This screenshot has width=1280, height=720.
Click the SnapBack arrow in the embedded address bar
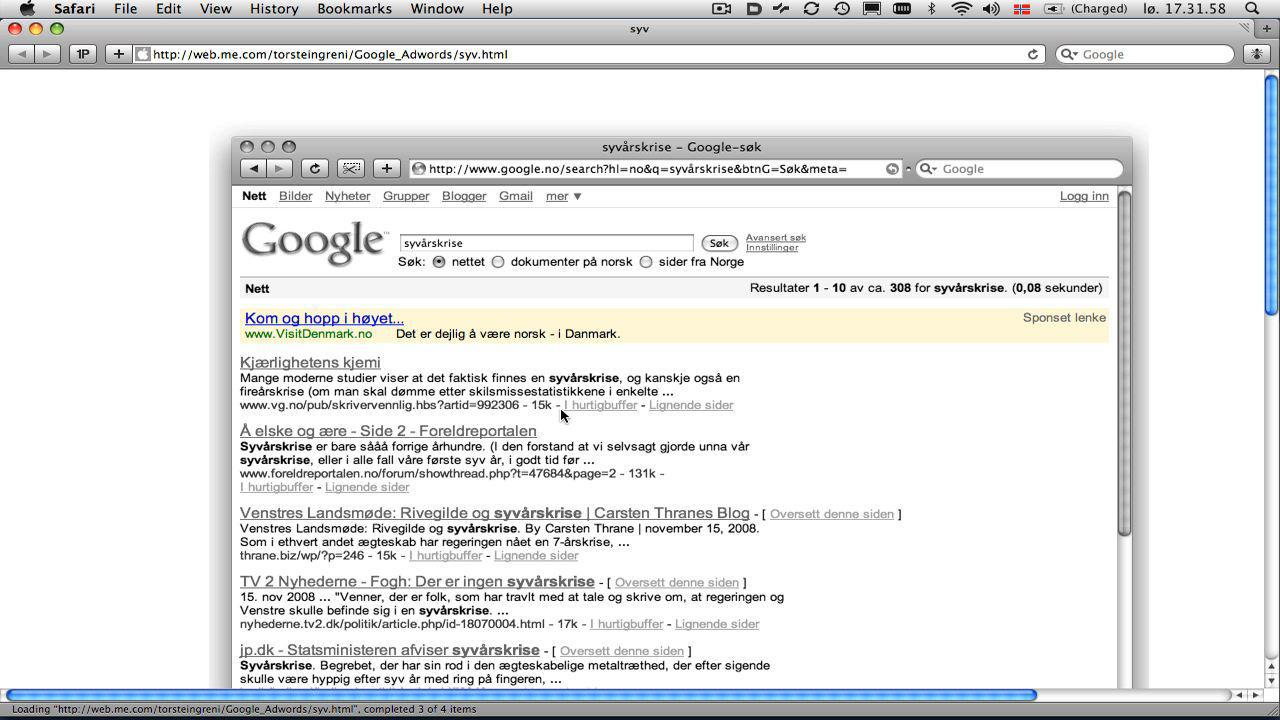892,169
